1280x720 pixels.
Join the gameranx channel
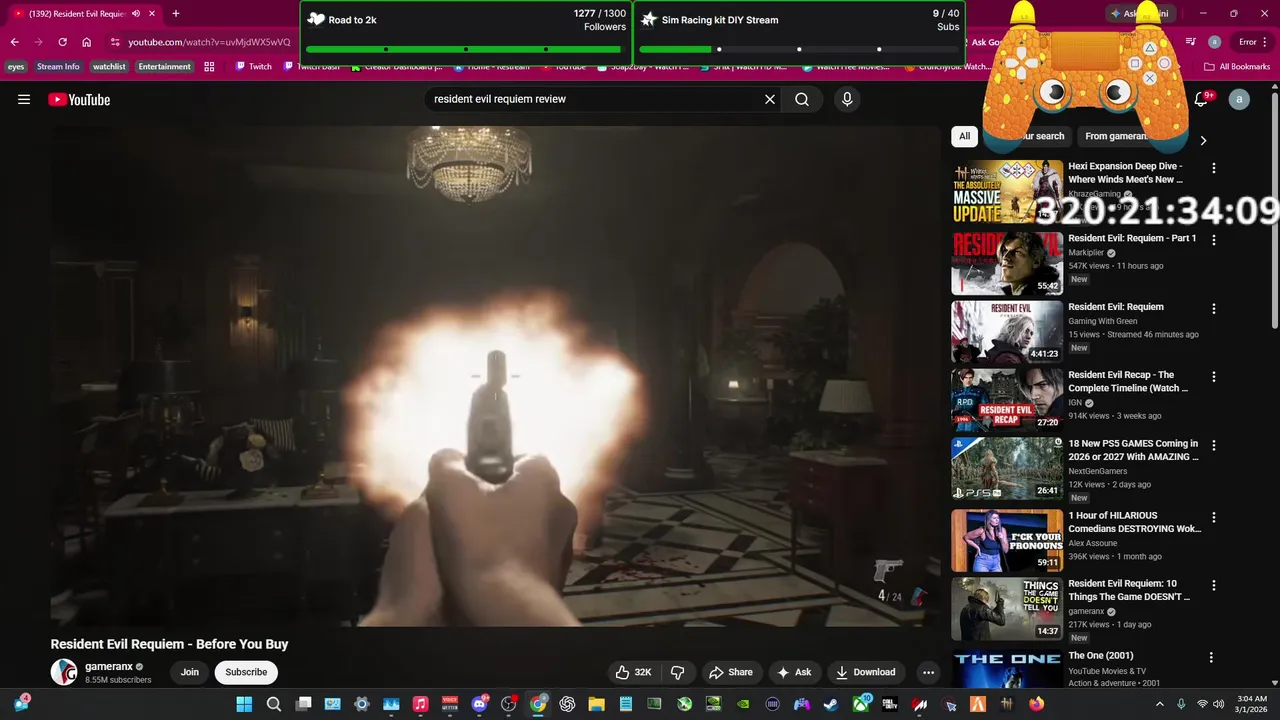[190, 672]
